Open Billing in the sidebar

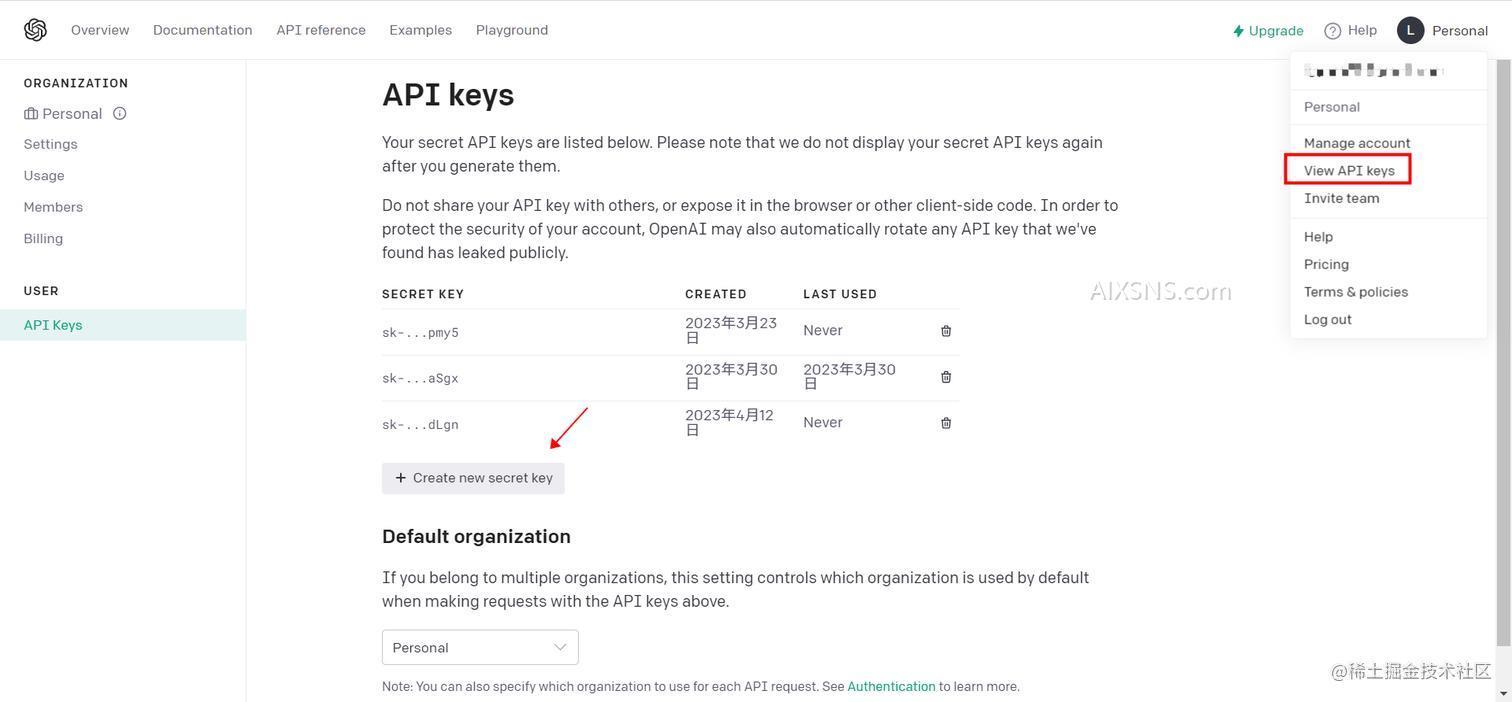coord(43,238)
